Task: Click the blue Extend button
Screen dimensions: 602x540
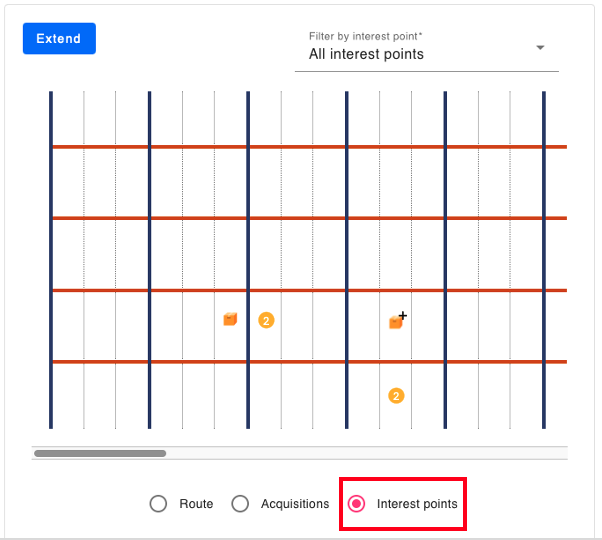Action: (59, 38)
